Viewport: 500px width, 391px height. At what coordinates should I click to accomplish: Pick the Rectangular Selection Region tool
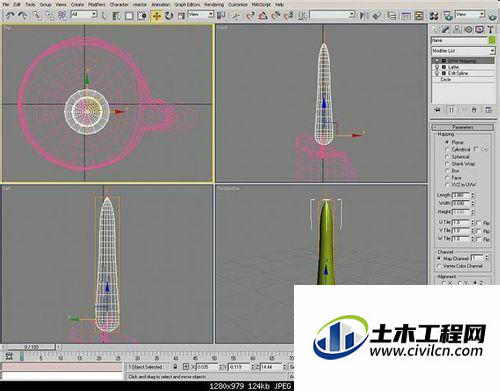coord(129,15)
